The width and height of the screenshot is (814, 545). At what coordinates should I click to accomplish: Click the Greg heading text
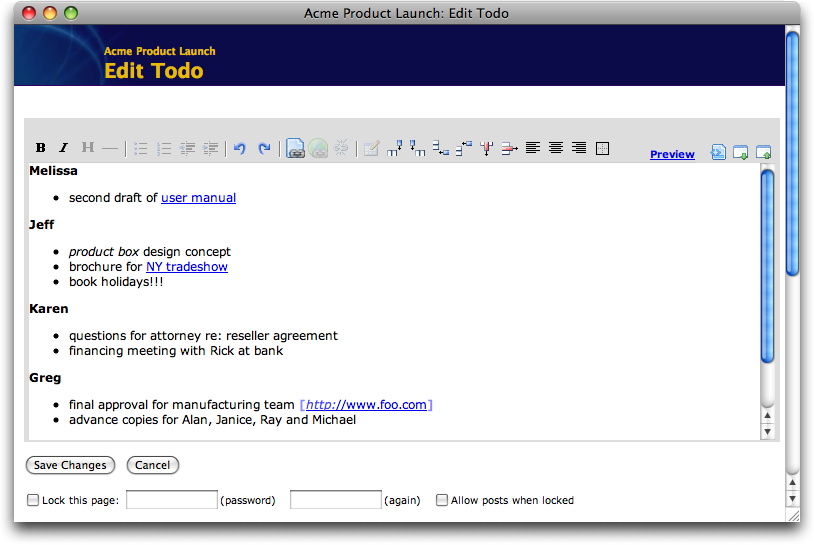tap(45, 378)
